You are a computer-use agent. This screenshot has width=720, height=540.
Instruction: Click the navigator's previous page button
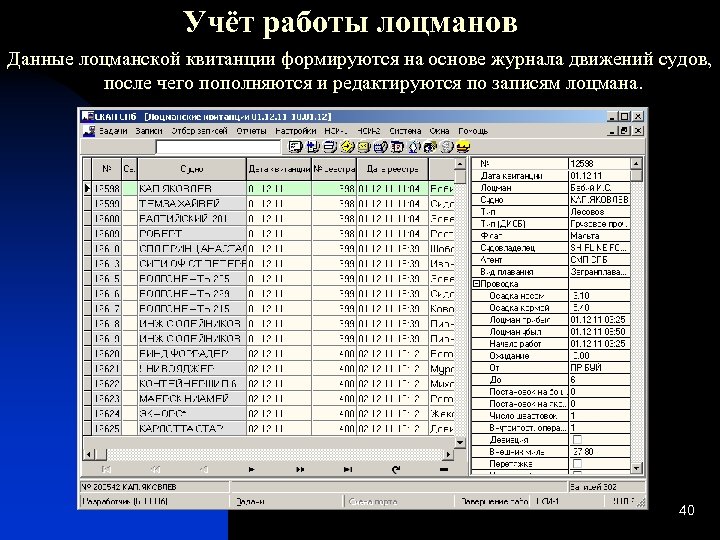coord(155,469)
